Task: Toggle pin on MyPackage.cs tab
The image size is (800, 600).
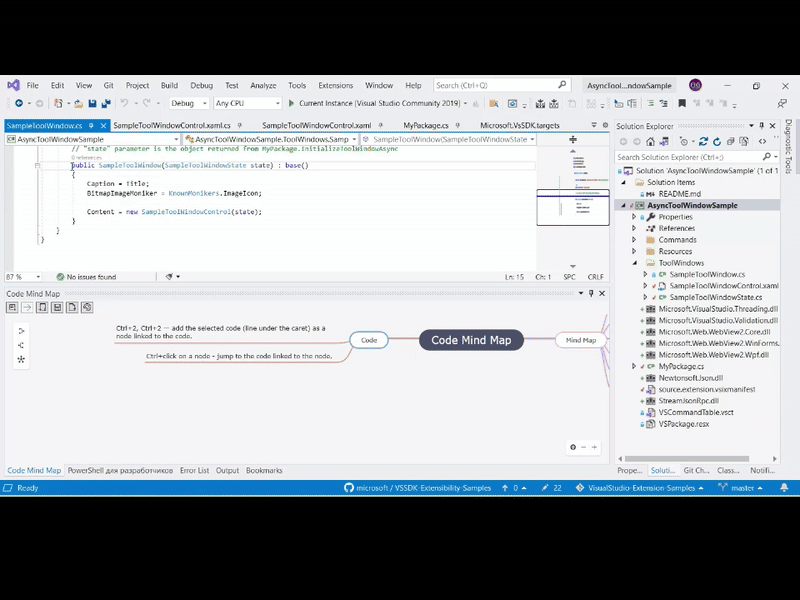Action: (x=458, y=125)
